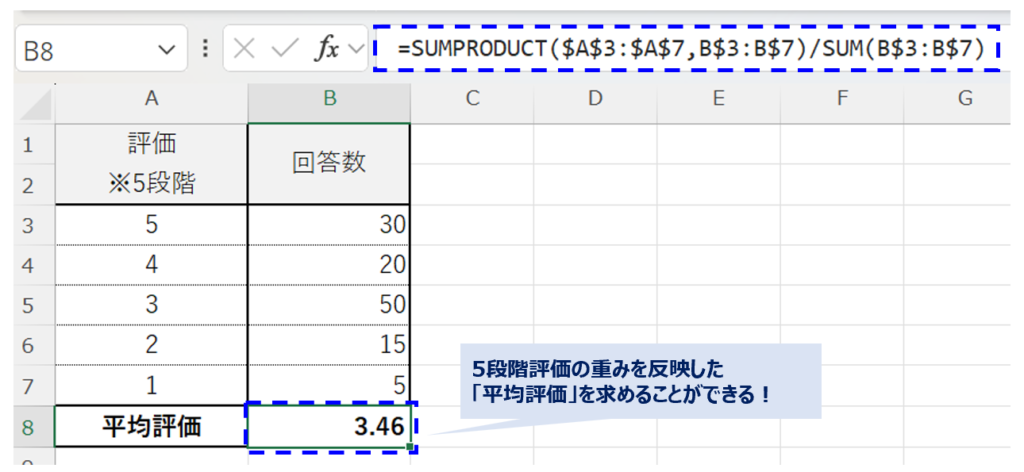1024x472 pixels.
Task: Select row 4 header
Action: pyautogui.click(x=34, y=265)
